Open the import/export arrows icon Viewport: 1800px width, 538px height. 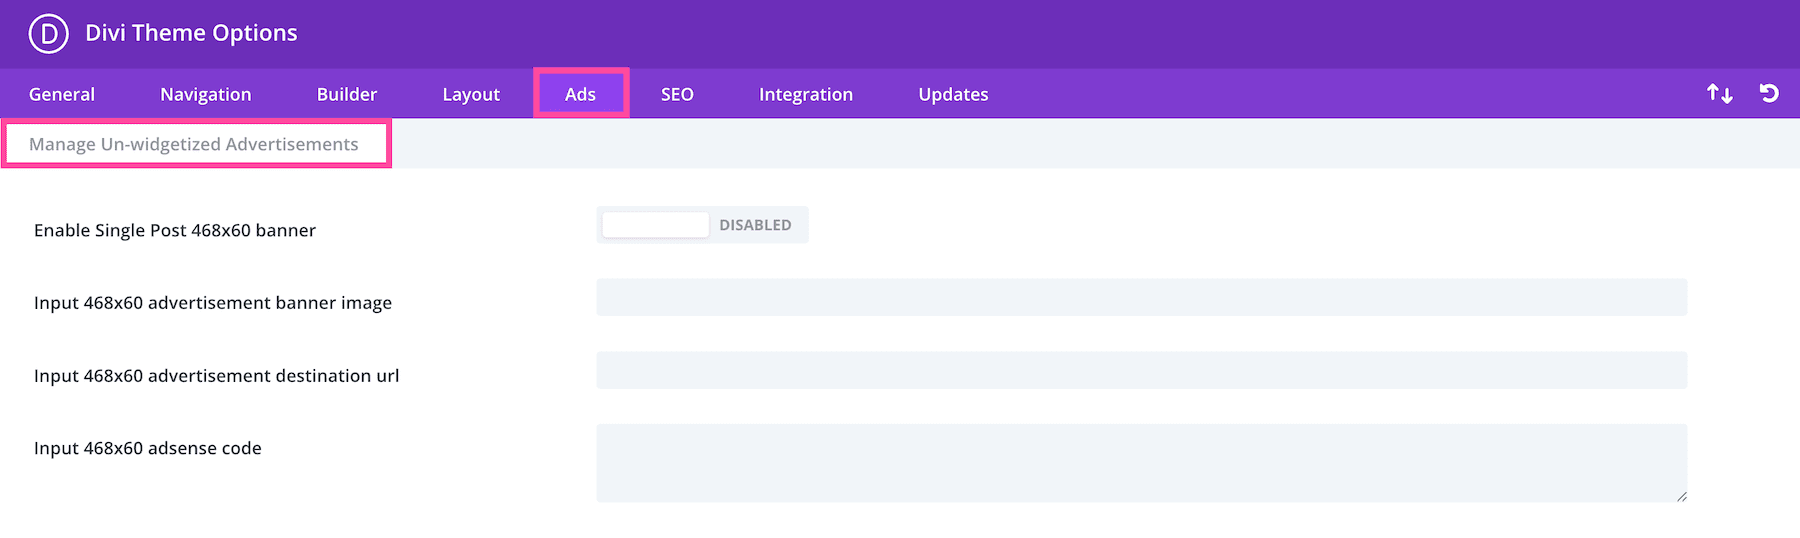(x=1719, y=93)
